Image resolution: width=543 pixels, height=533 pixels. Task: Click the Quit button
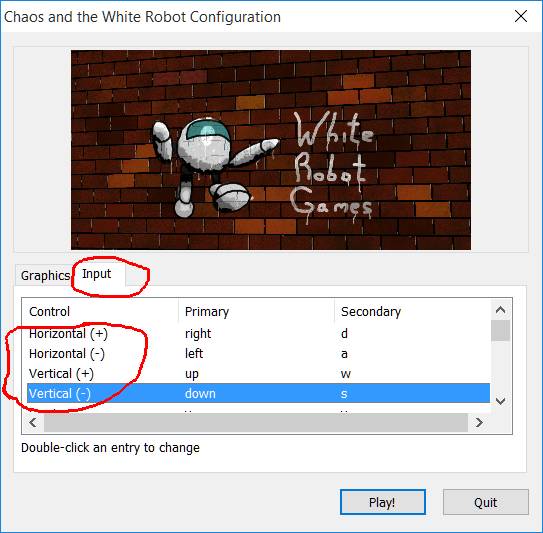(x=486, y=502)
